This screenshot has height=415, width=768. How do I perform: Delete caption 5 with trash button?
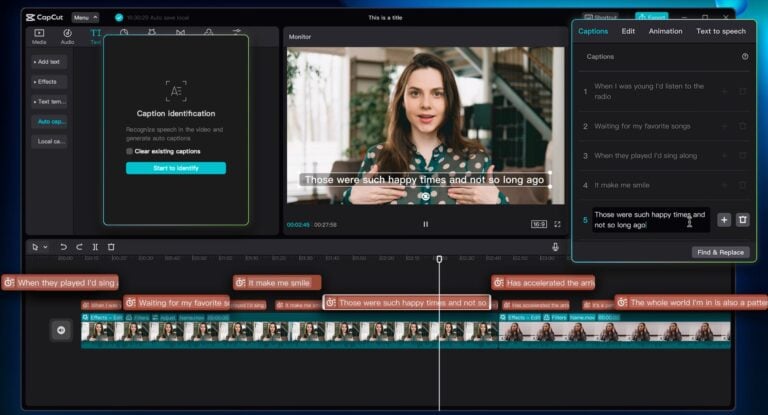point(742,220)
